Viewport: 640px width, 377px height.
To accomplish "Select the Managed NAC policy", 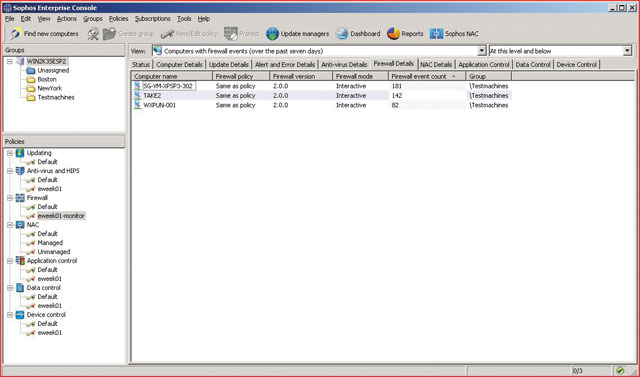I will pos(50,243).
